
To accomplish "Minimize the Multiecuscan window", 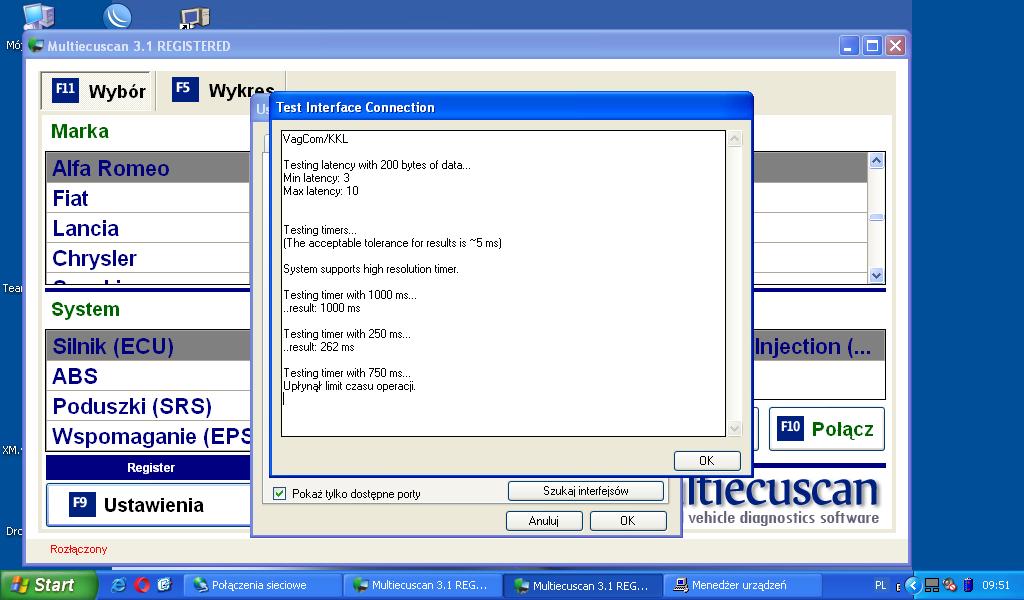I will pos(848,46).
